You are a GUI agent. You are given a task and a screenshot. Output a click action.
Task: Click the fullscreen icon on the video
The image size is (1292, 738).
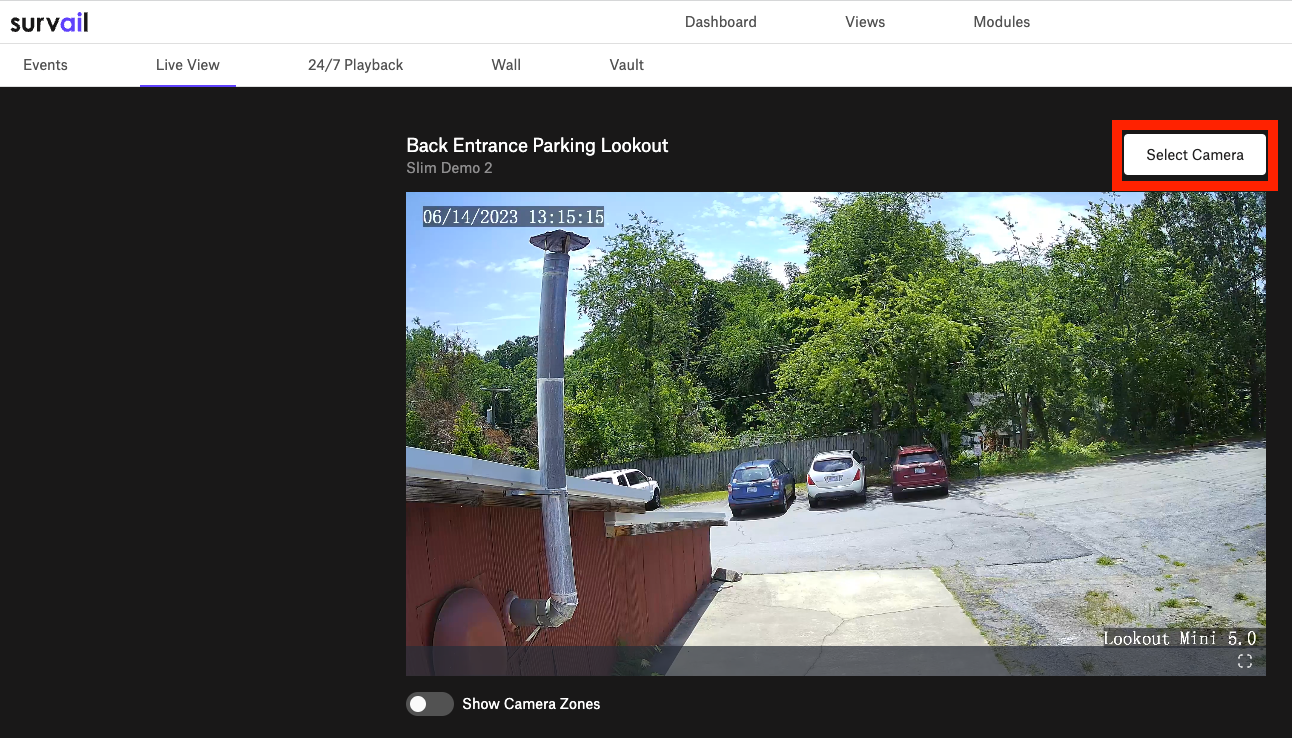pos(1245,661)
